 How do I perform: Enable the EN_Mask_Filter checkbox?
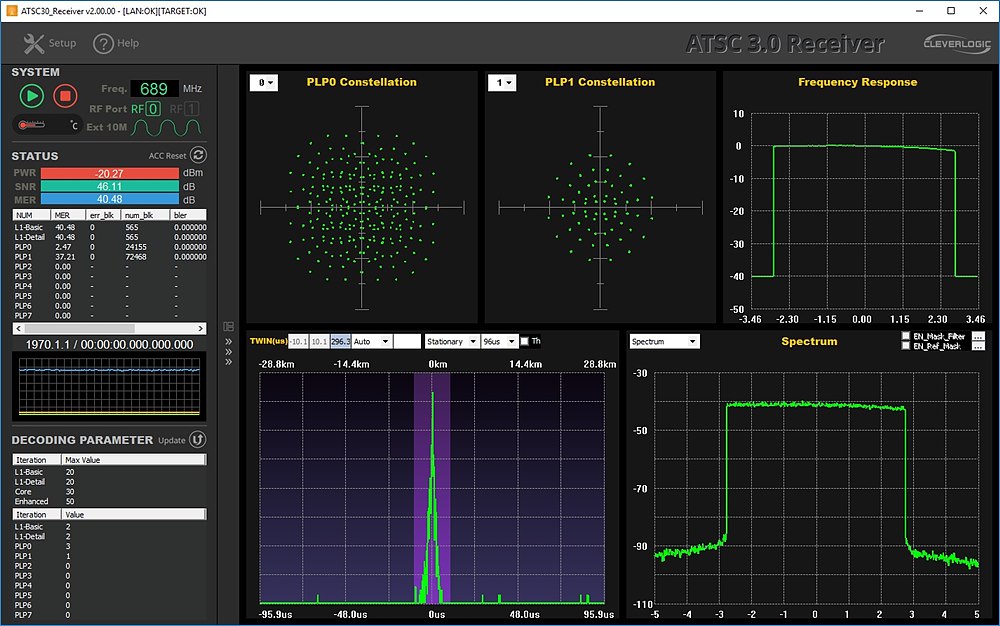pos(906,336)
